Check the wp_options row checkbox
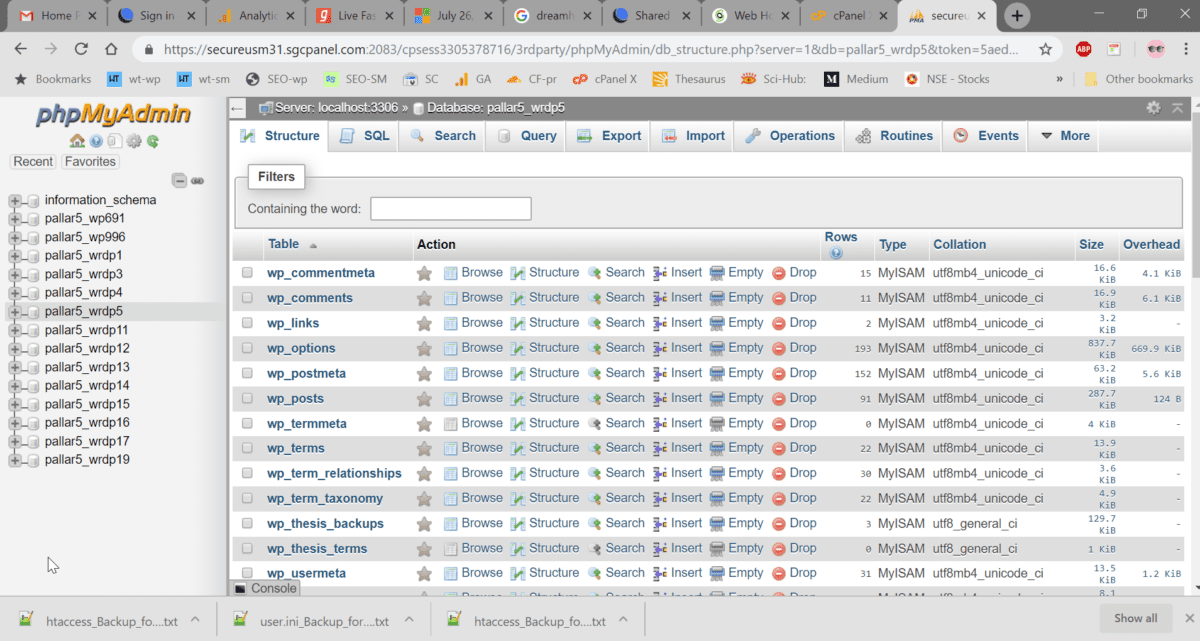1200x641 pixels. tap(246, 347)
